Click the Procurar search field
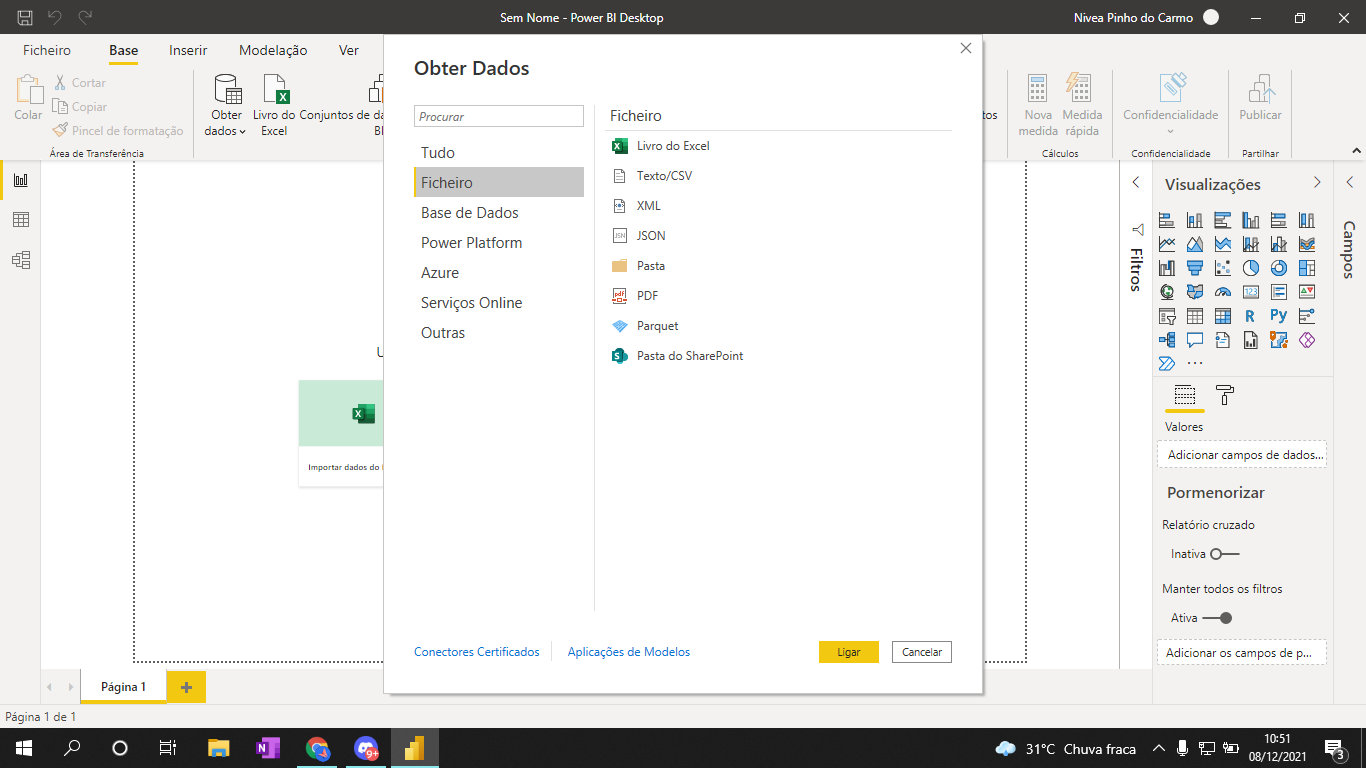Viewport: 1366px width, 768px height. coord(499,117)
